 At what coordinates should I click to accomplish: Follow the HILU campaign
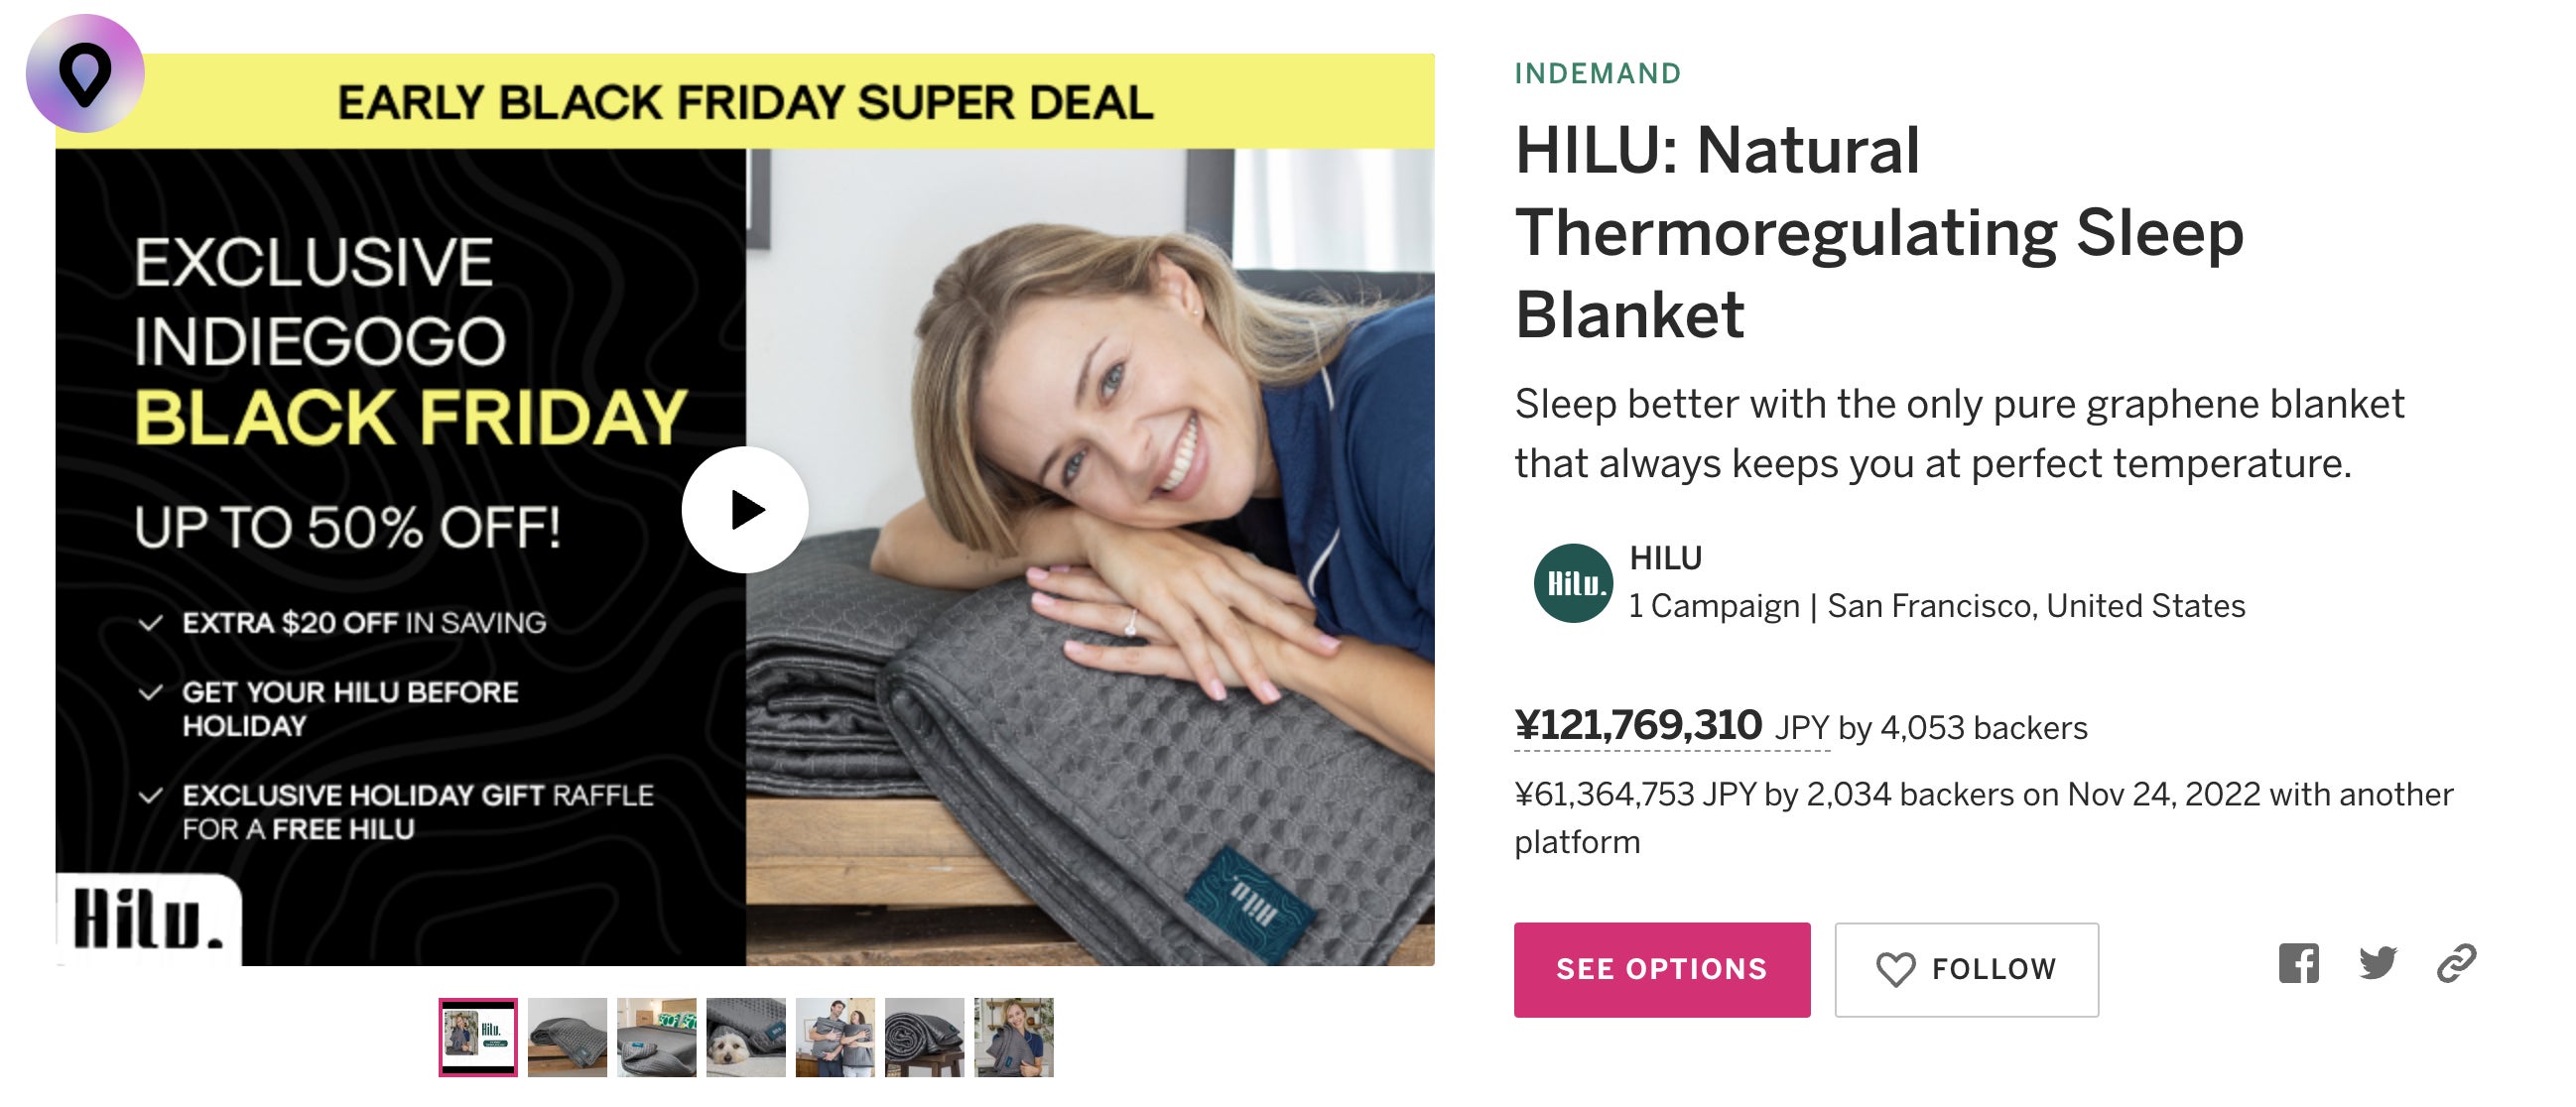(x=1966, y=969)
